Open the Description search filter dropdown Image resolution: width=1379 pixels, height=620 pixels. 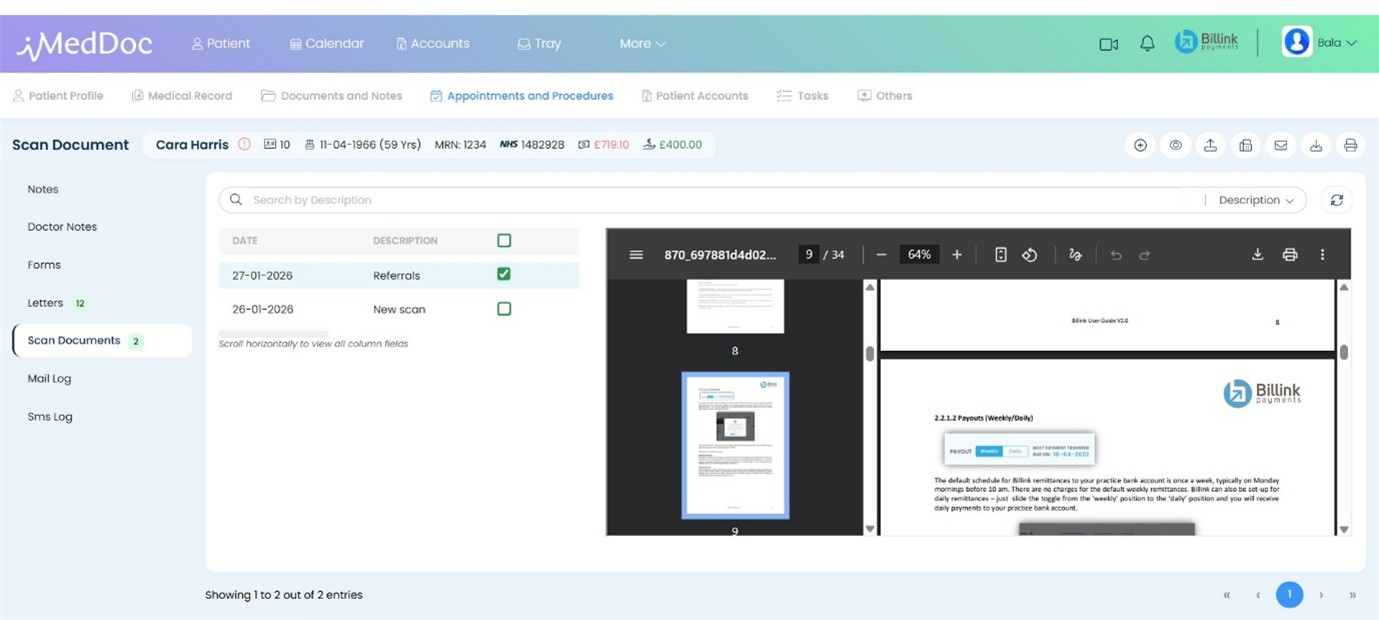[1255, 200]
